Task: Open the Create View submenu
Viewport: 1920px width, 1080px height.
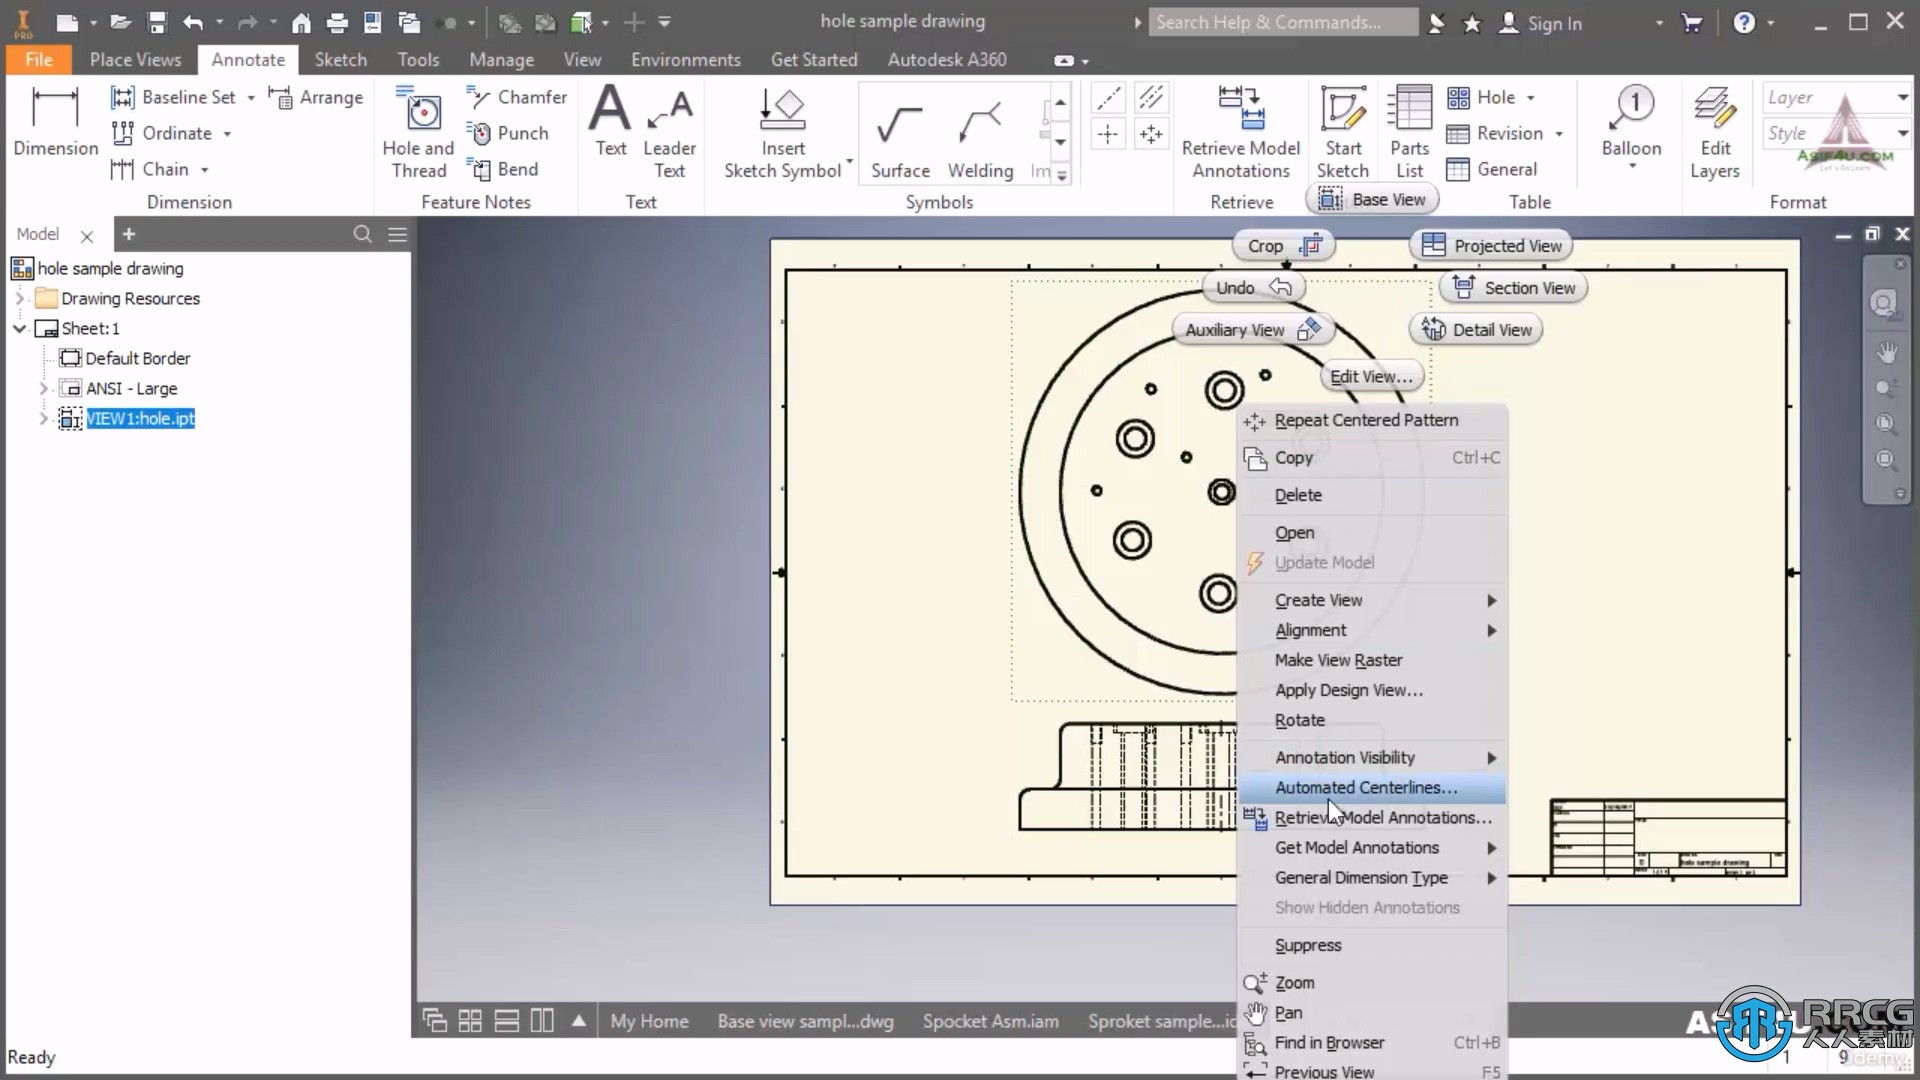Action: click(1372, 600)
